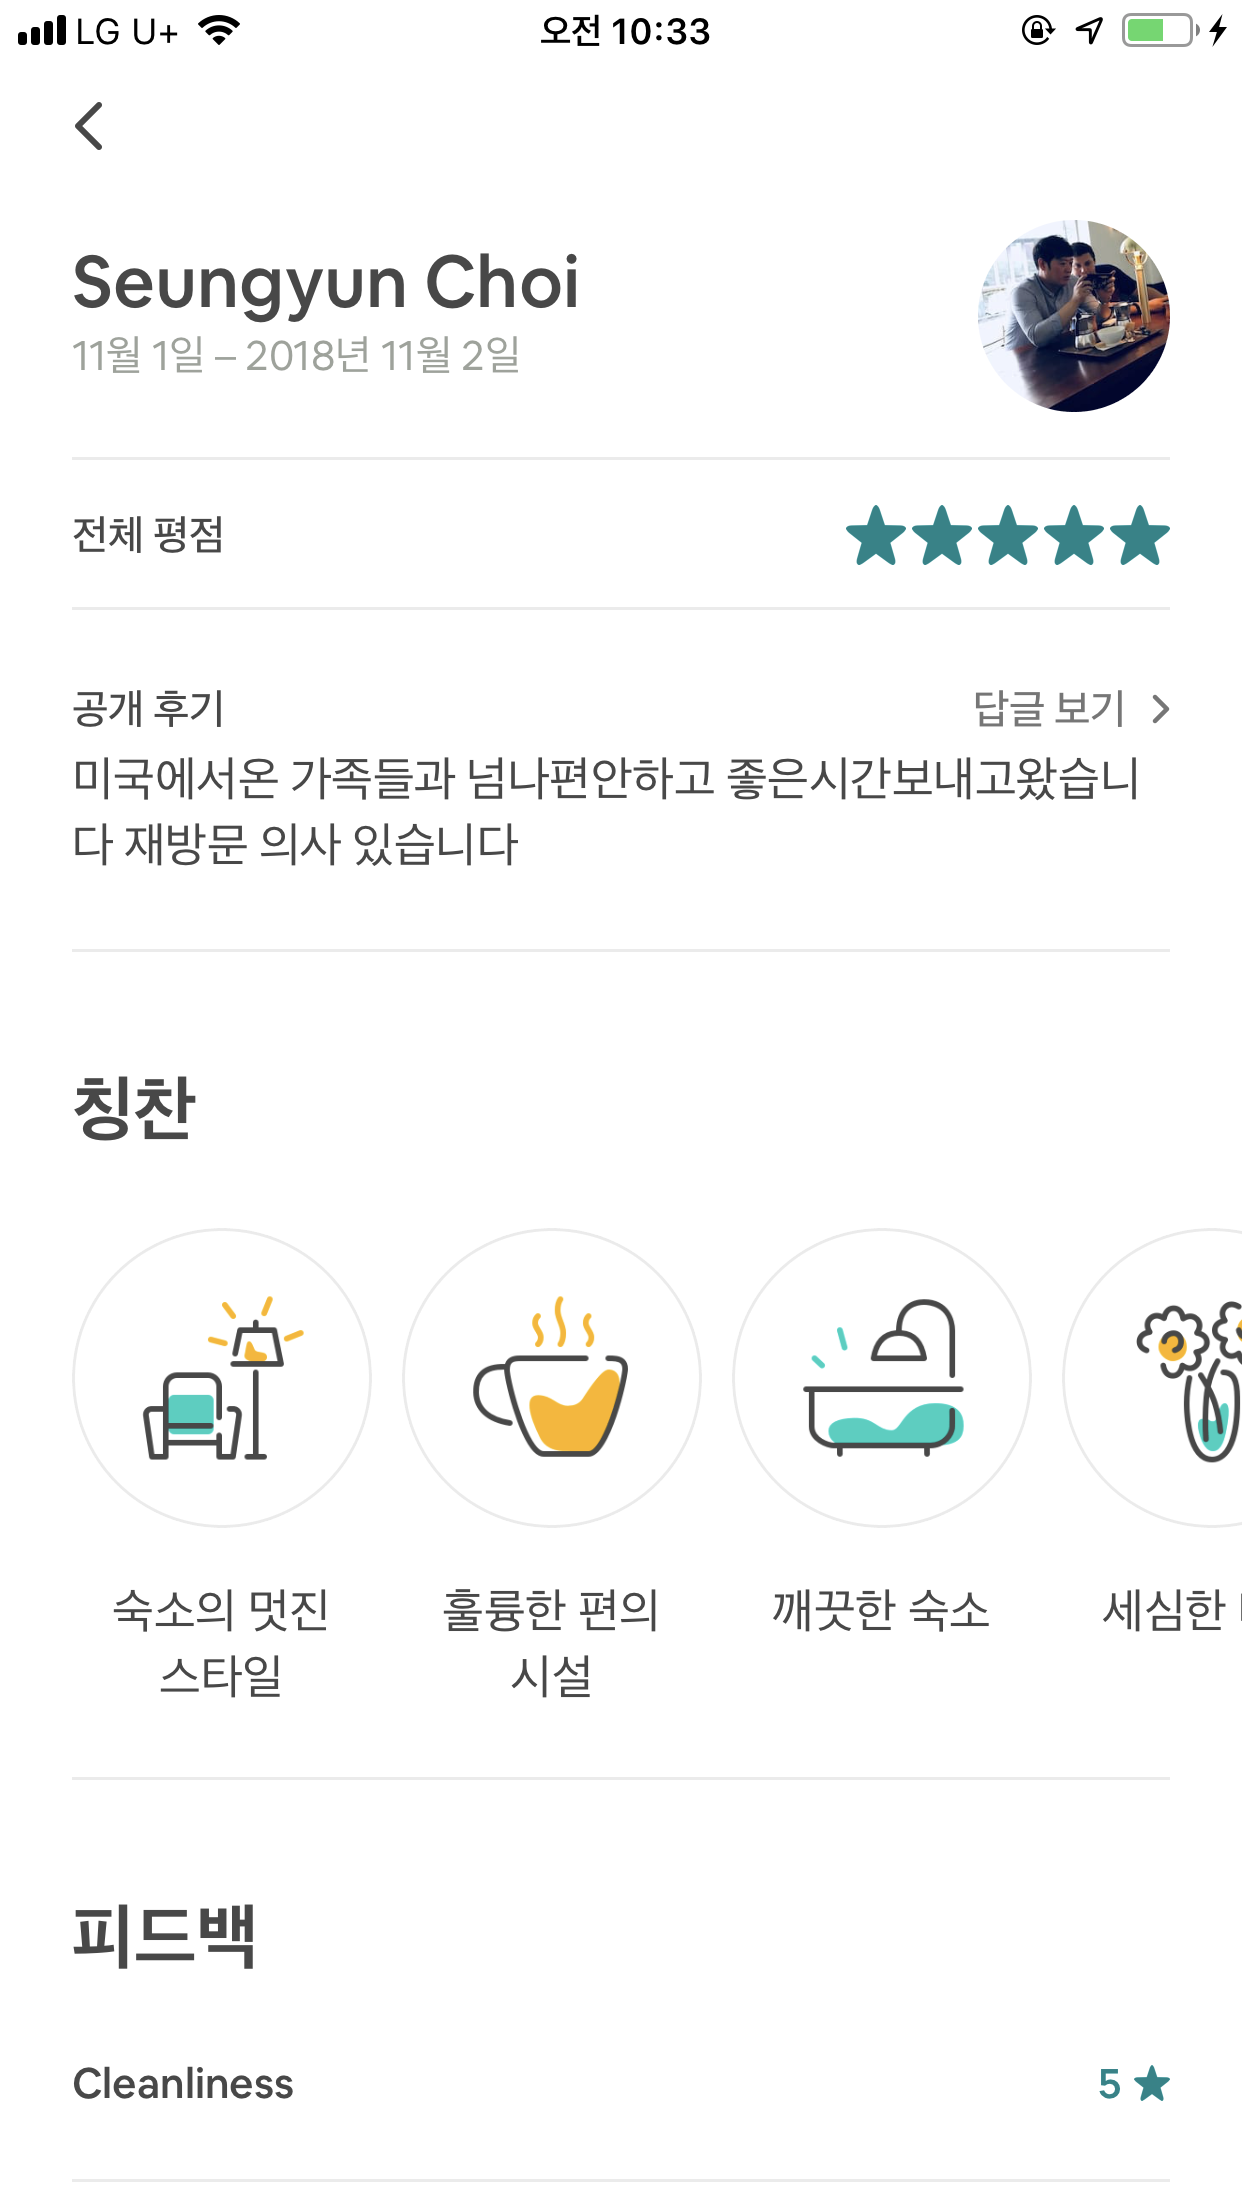Tap the Cleanliness 5 star rating
1242x2208 pixels.
[x=1133, y=2084]
